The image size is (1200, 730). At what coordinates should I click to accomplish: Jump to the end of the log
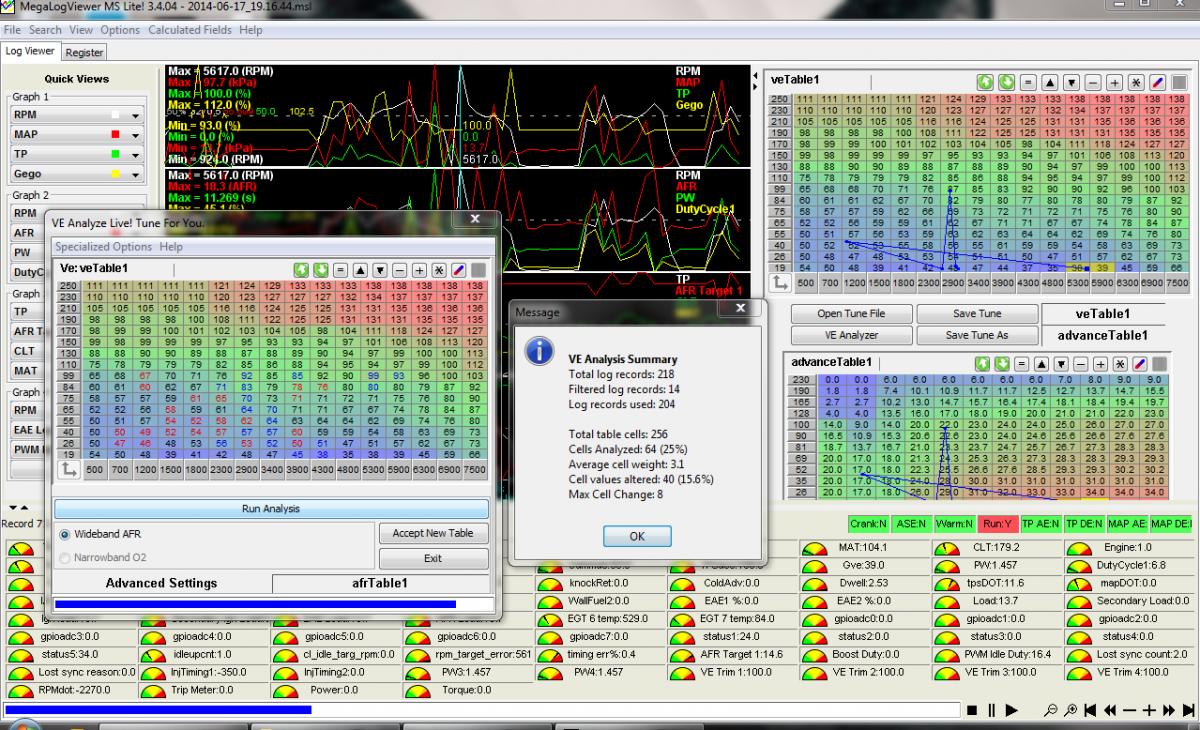click(x=1189, y=710)
